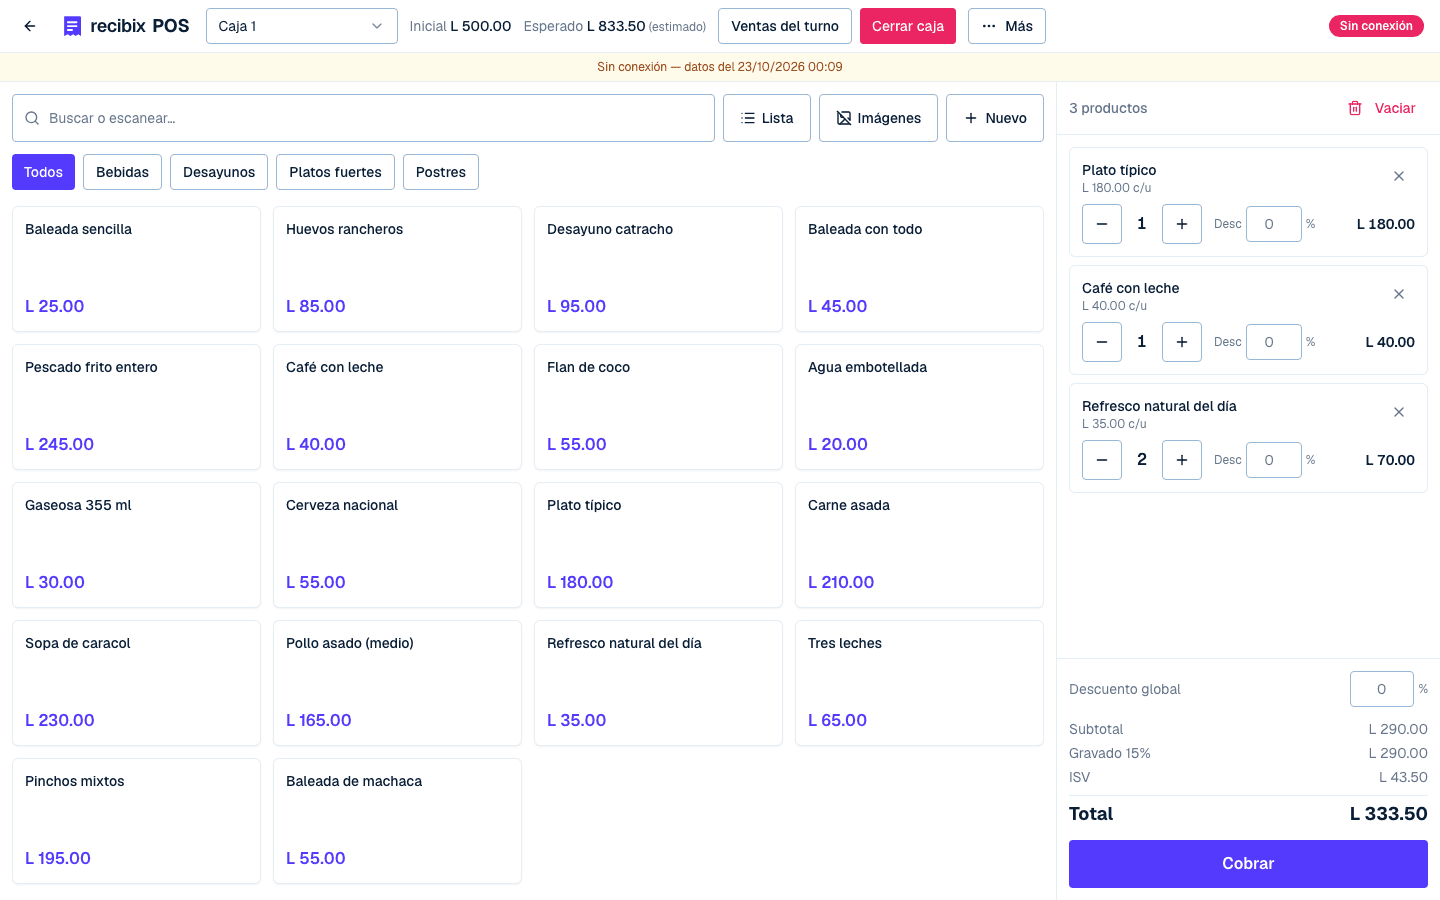Click the back arrow icon
Viewport: 1440px width, 900px height.
[30, 26]
